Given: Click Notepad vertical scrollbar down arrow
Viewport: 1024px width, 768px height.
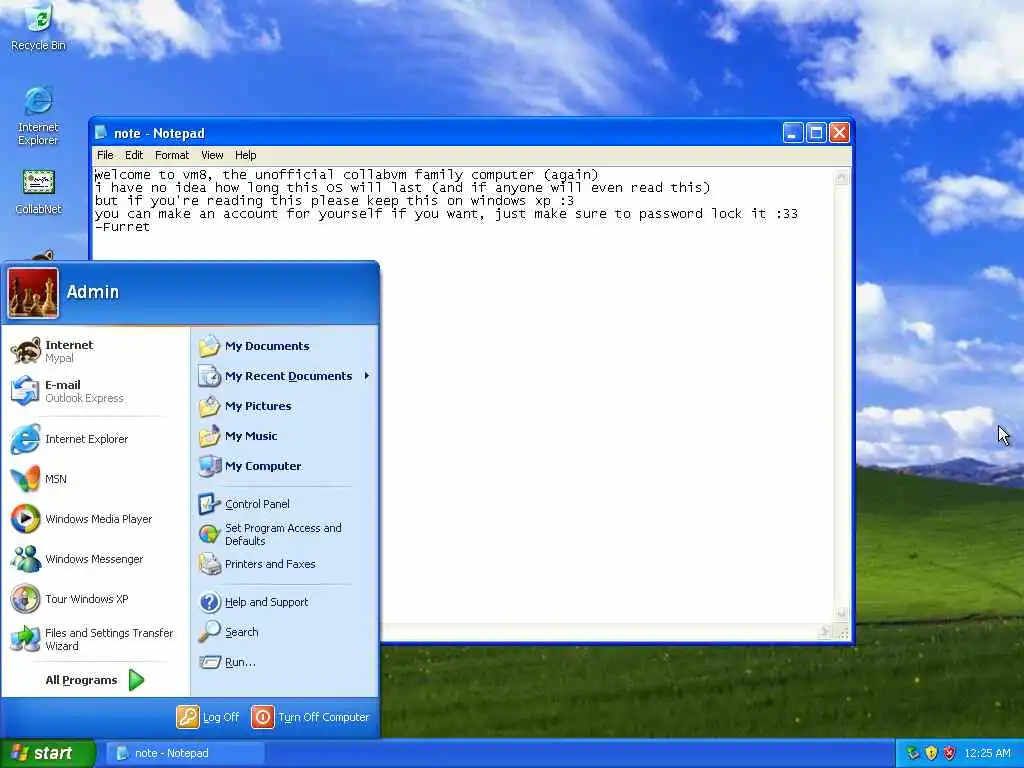Looking at the screenshot, I should click(x=841, y=613).
